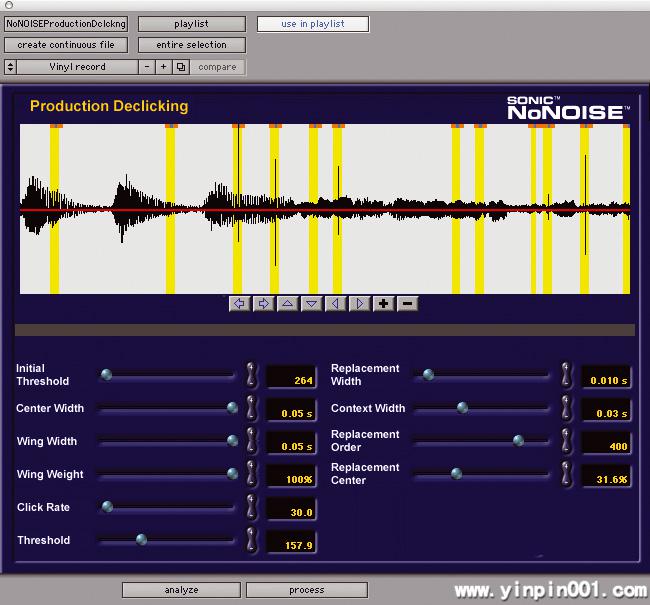Click the process button

click(x=307, y=590)
